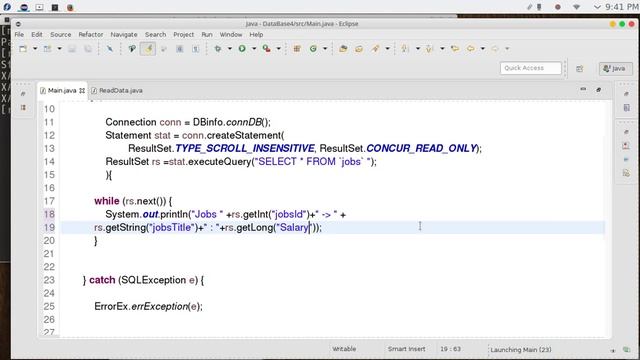The width and height of the screenshot is (640, 360).
Task: Open the New Java Class dropdown arrow
Action: pos(325,49)
